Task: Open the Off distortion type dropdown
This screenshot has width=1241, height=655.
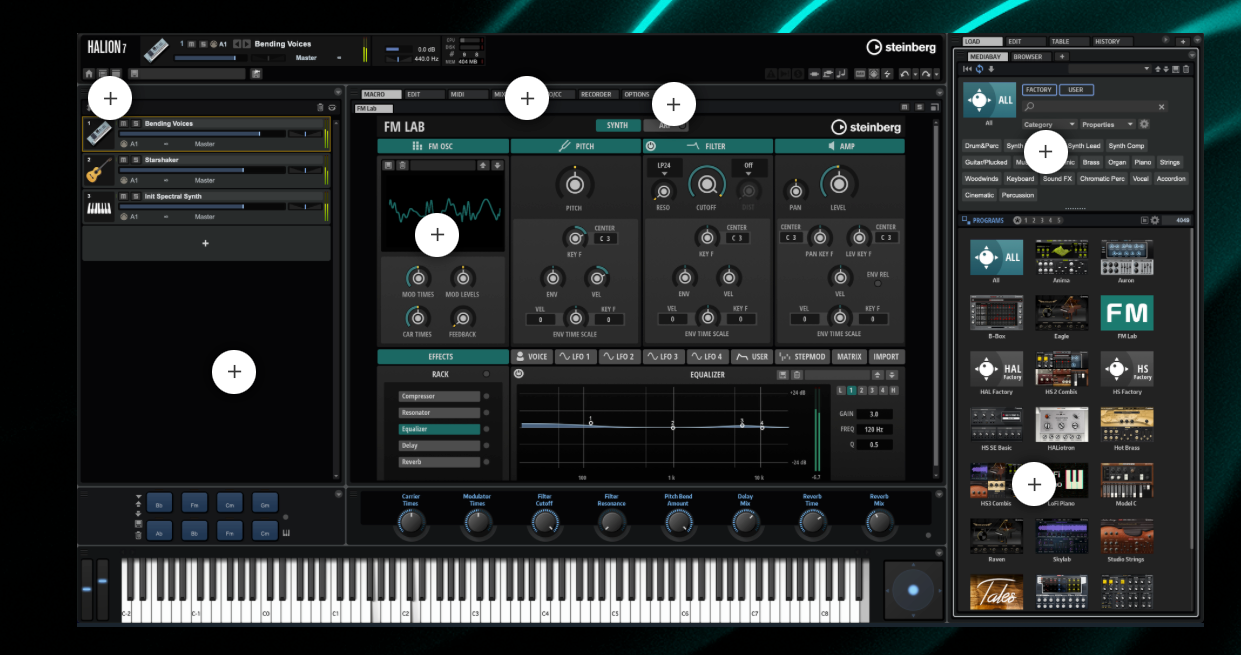Action: 747,166
